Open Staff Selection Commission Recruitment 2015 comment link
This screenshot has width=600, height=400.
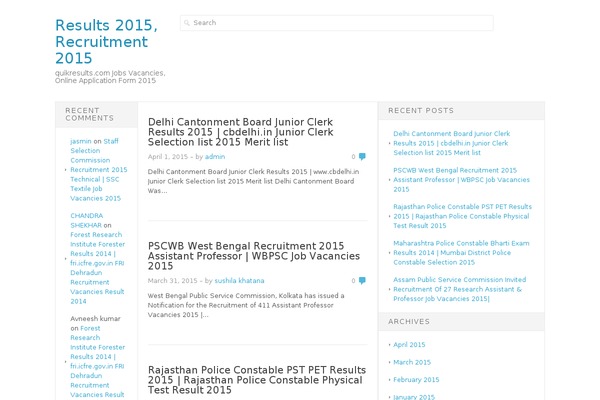click(x=98, y=170)
